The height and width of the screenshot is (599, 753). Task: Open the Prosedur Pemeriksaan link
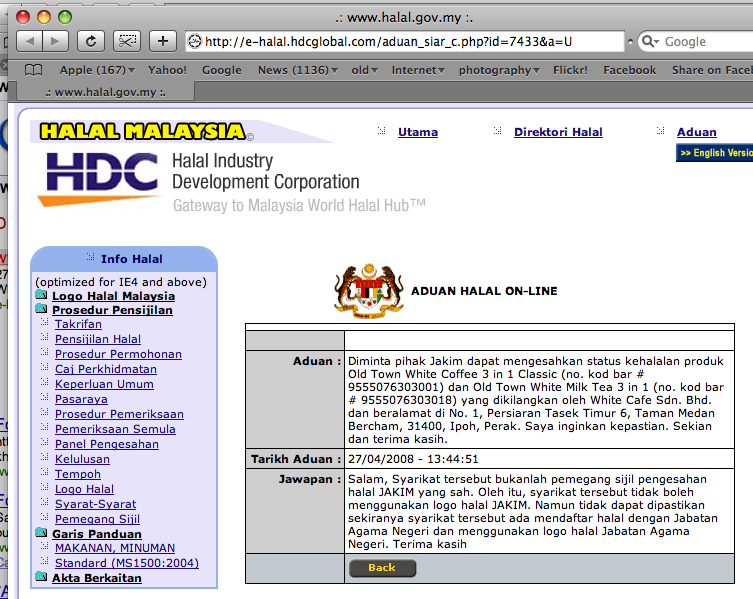tap(119, 414)
